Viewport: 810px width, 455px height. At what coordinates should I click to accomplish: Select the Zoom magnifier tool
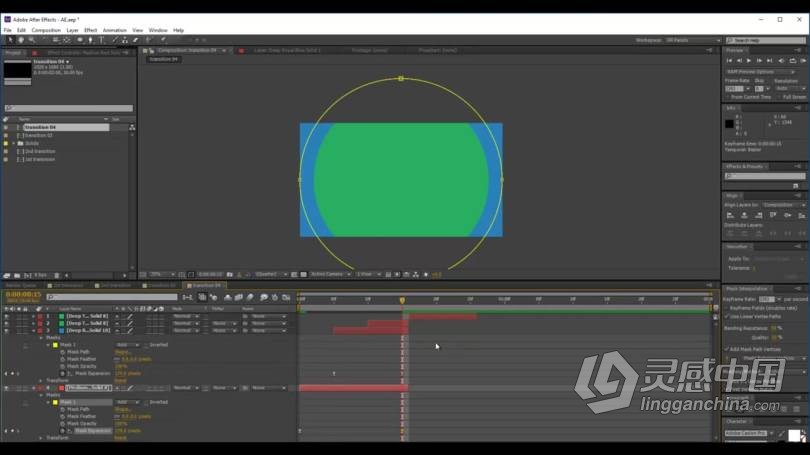coord(33,40)
